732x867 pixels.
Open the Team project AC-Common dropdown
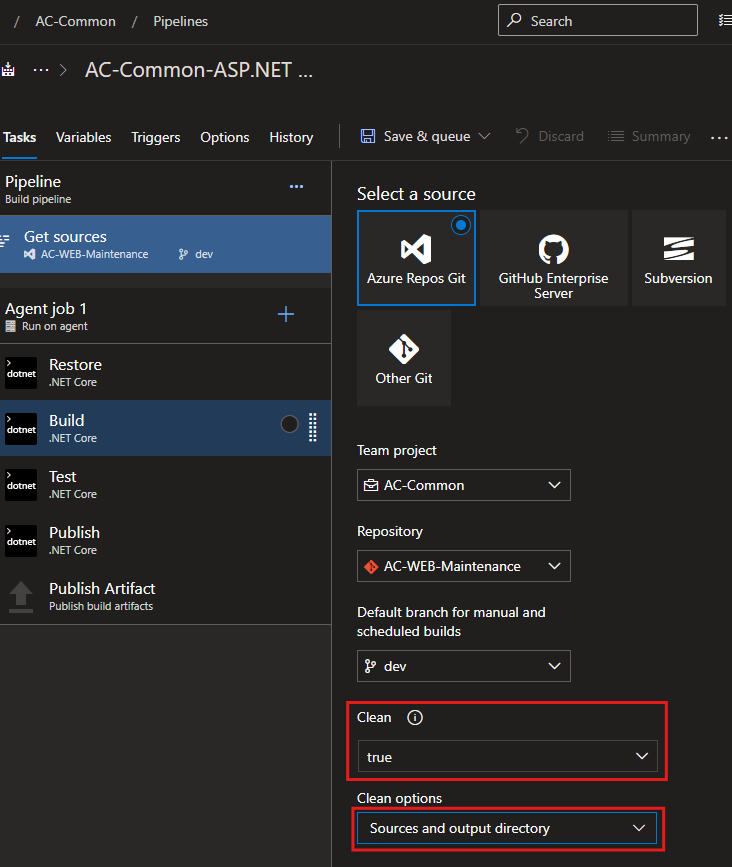(463, 485)
